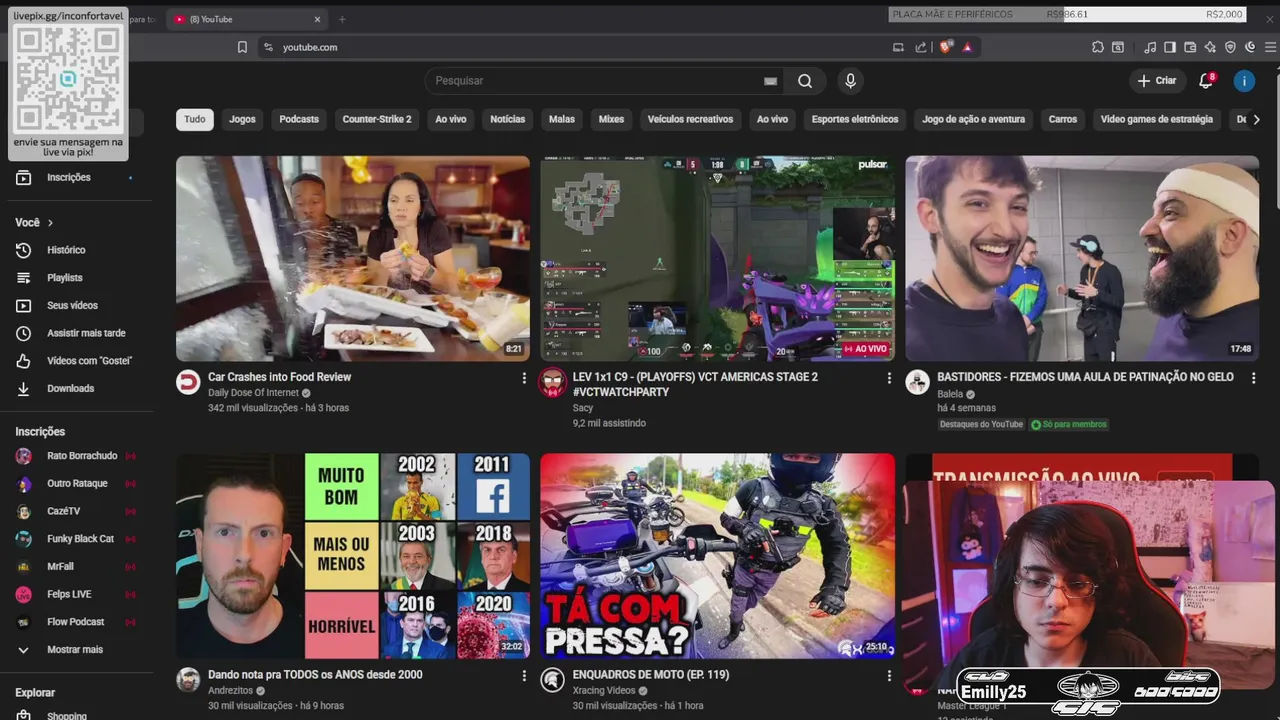Open Rato Borrachudo subscription channel
Image resolution: width=1280 pixels, height=720 pixels.
pyautogui.click(x=75, y=456)
